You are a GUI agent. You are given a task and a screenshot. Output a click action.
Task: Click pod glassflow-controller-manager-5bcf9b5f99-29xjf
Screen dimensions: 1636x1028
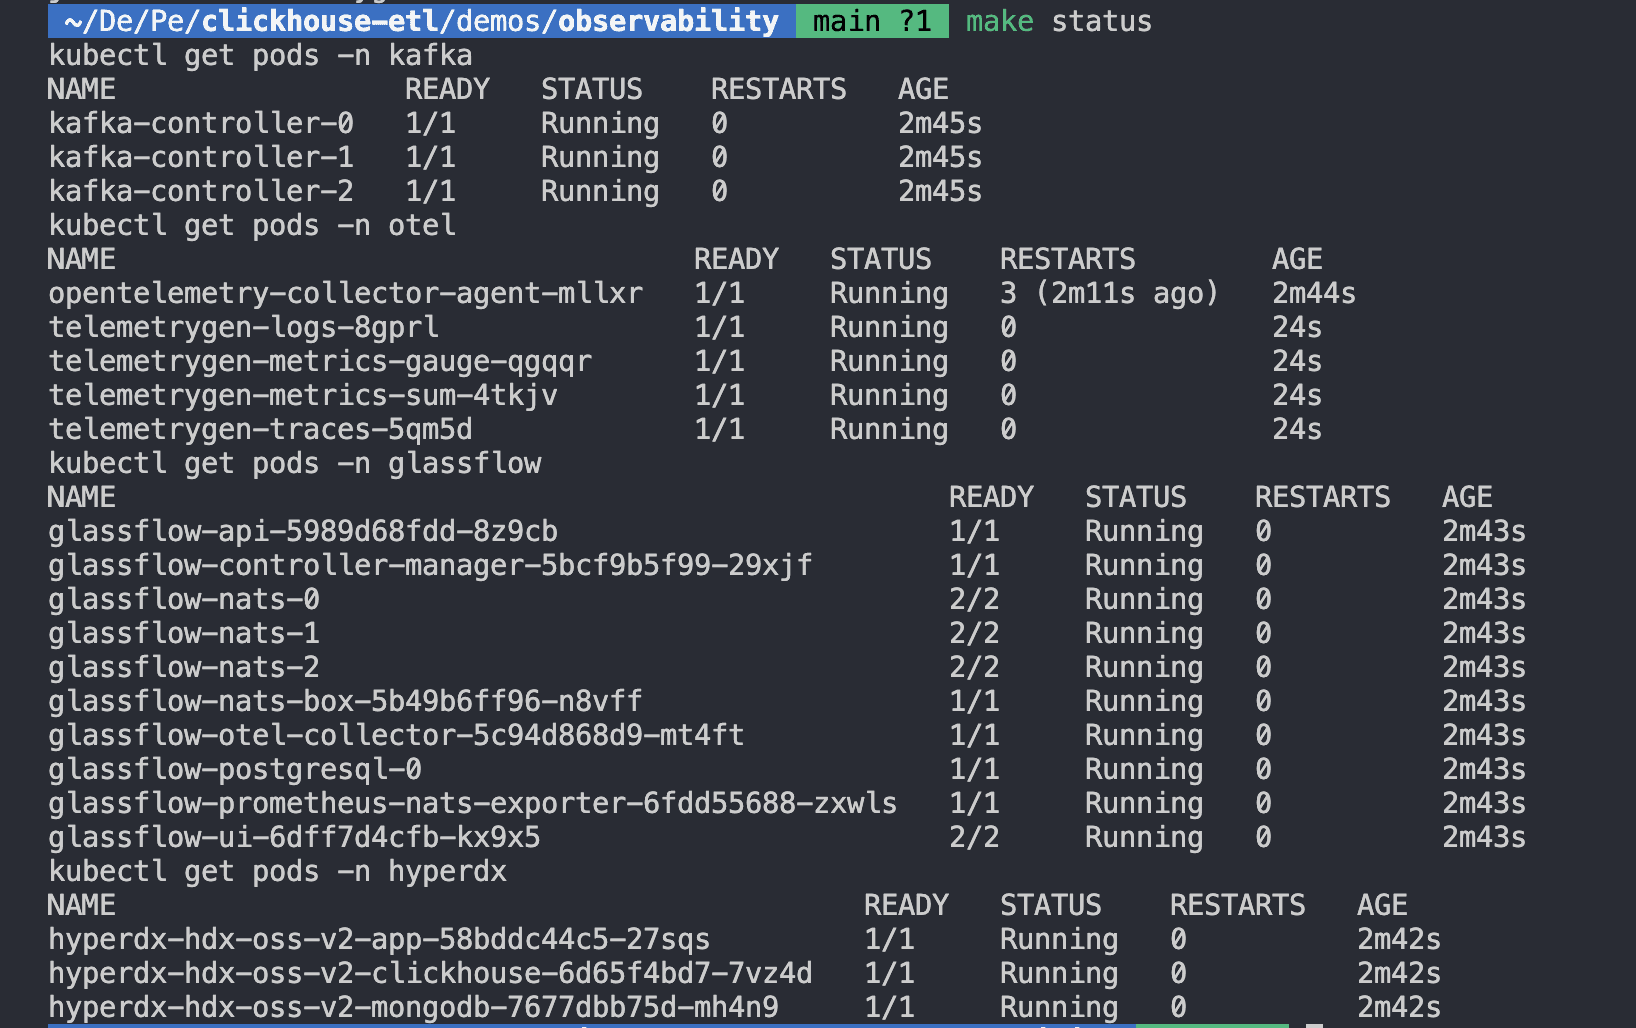[x=431, y=565]
